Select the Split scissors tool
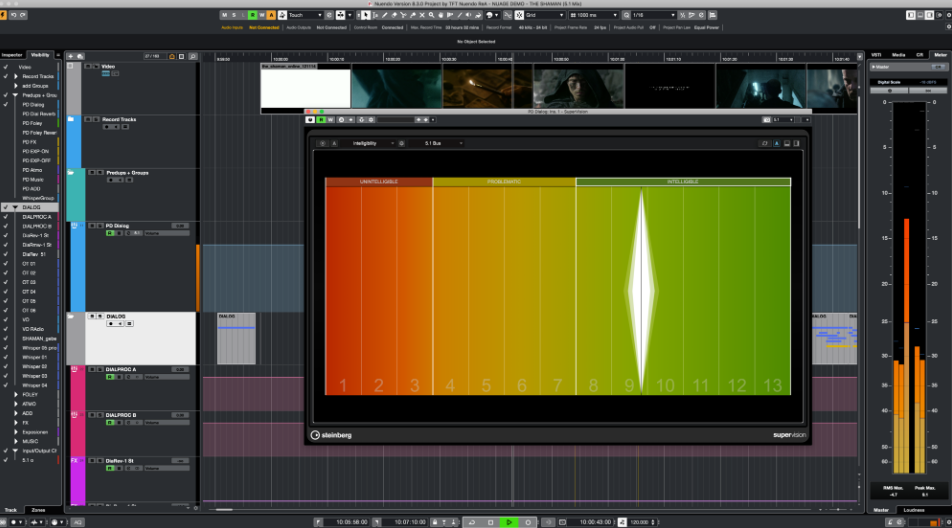Screen dimensions: 952x528 [403, 15]
